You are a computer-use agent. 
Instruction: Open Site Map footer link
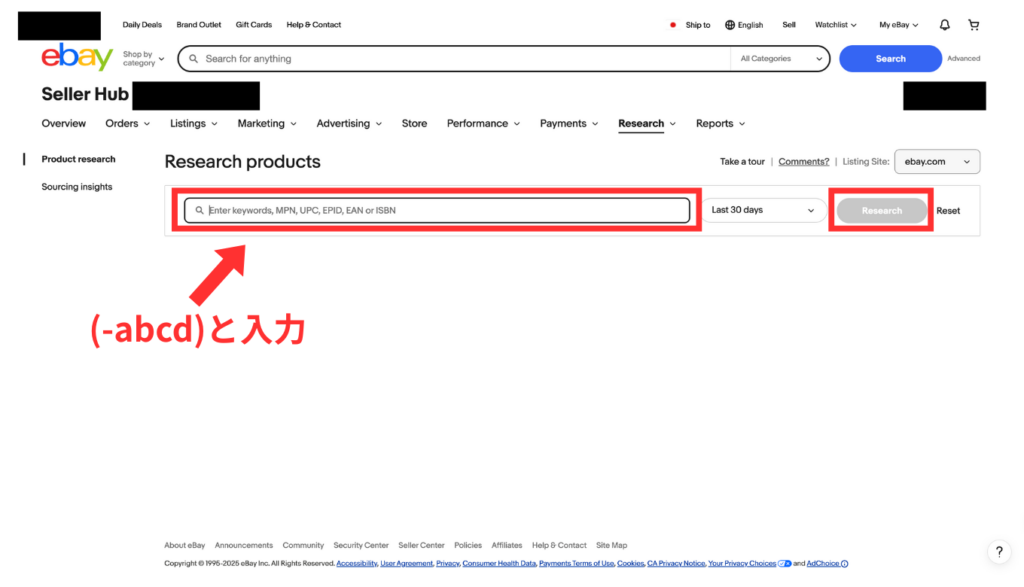point(611,545)
